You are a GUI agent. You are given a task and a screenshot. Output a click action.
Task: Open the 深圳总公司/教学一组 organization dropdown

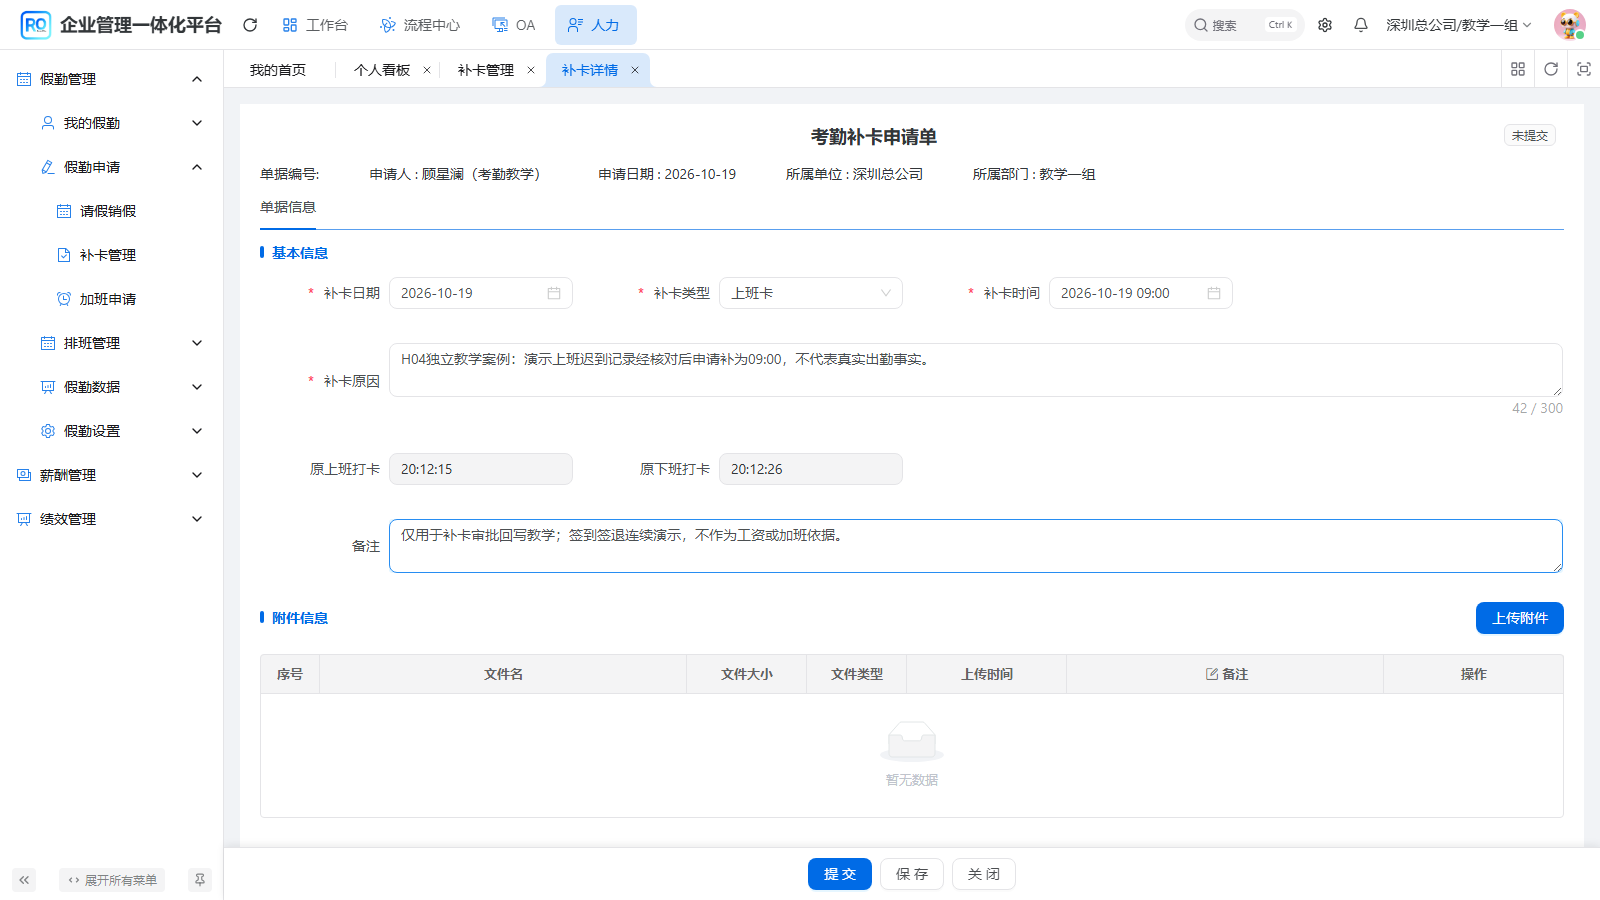[1458, 25]
